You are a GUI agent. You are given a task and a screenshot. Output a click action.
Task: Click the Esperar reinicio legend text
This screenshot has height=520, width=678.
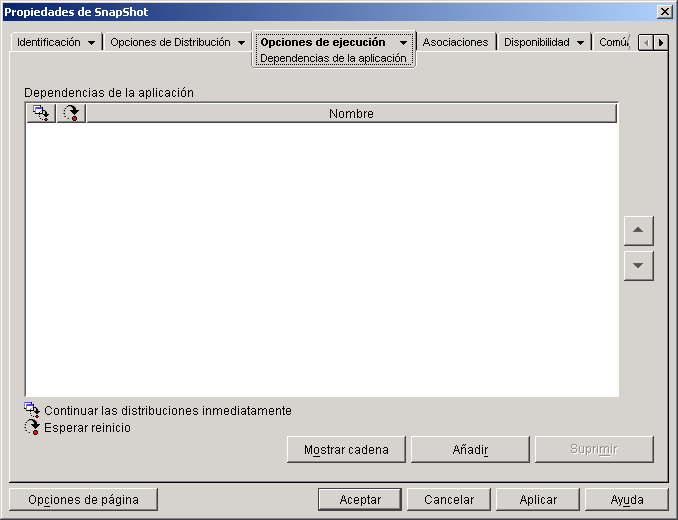click(87, 427)
